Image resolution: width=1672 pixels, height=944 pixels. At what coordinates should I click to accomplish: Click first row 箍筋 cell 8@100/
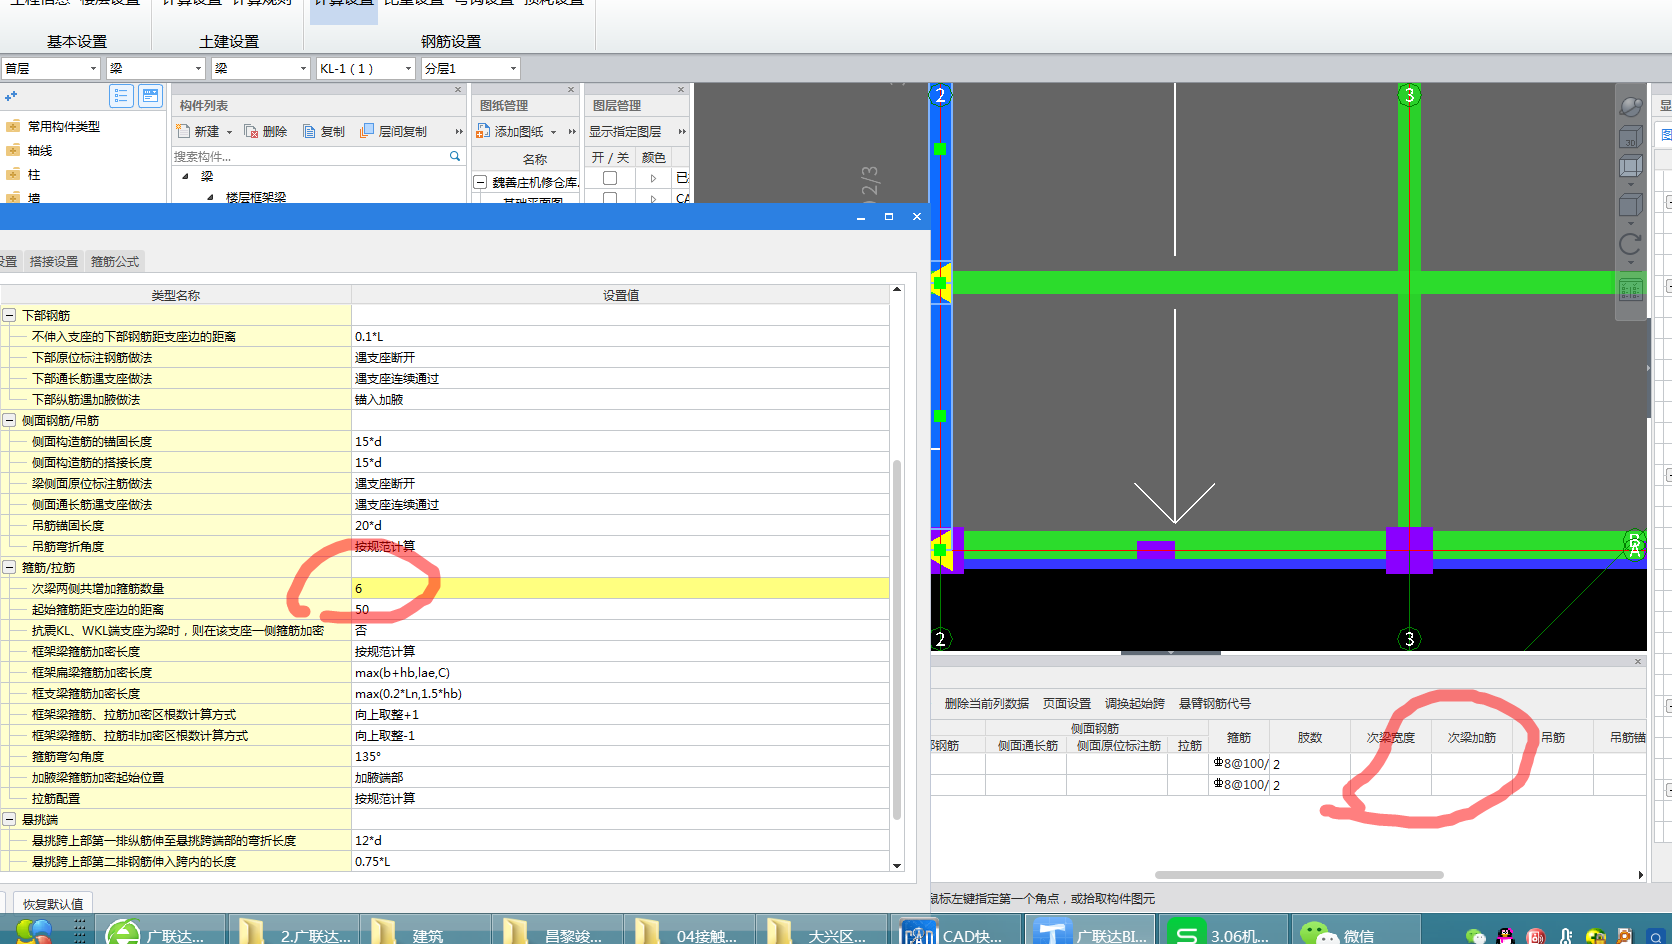1240,763
